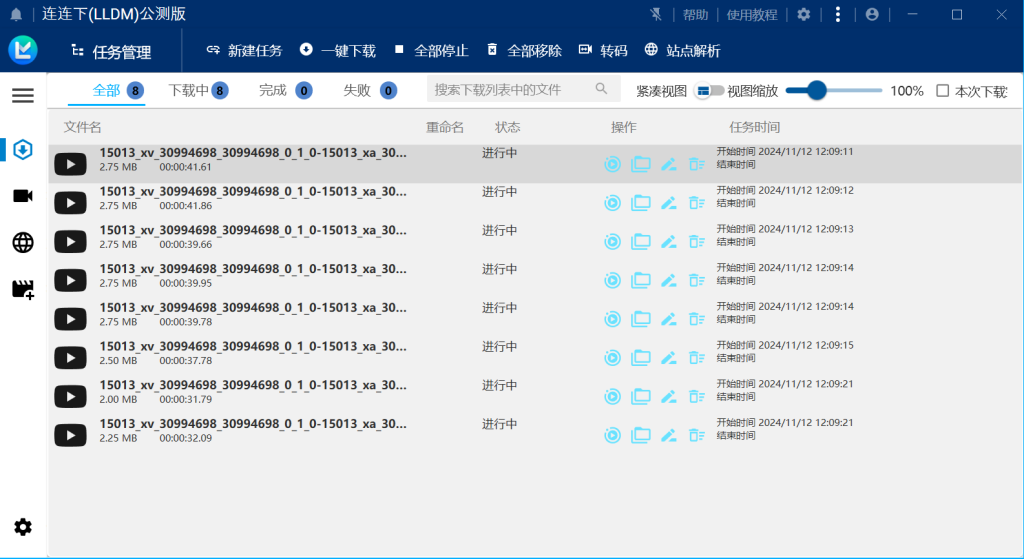Switch to the 完成 tab
This screenshot has height=559, width=1024.
(285, 90)
